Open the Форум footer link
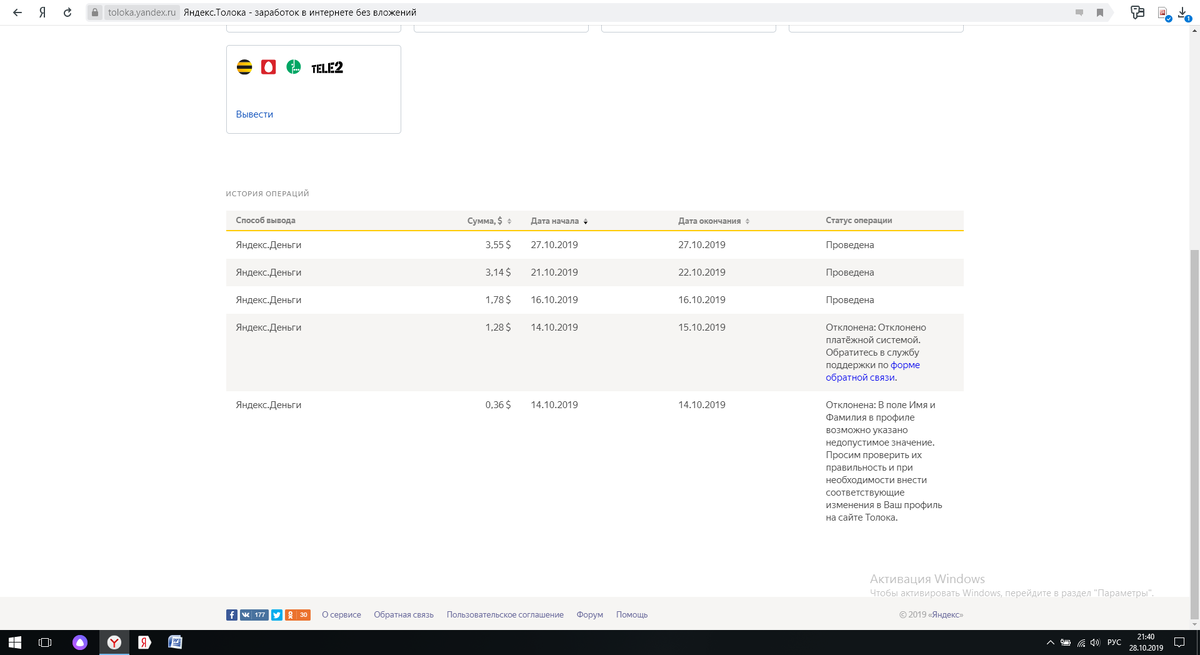 click(x=590, y=615)
